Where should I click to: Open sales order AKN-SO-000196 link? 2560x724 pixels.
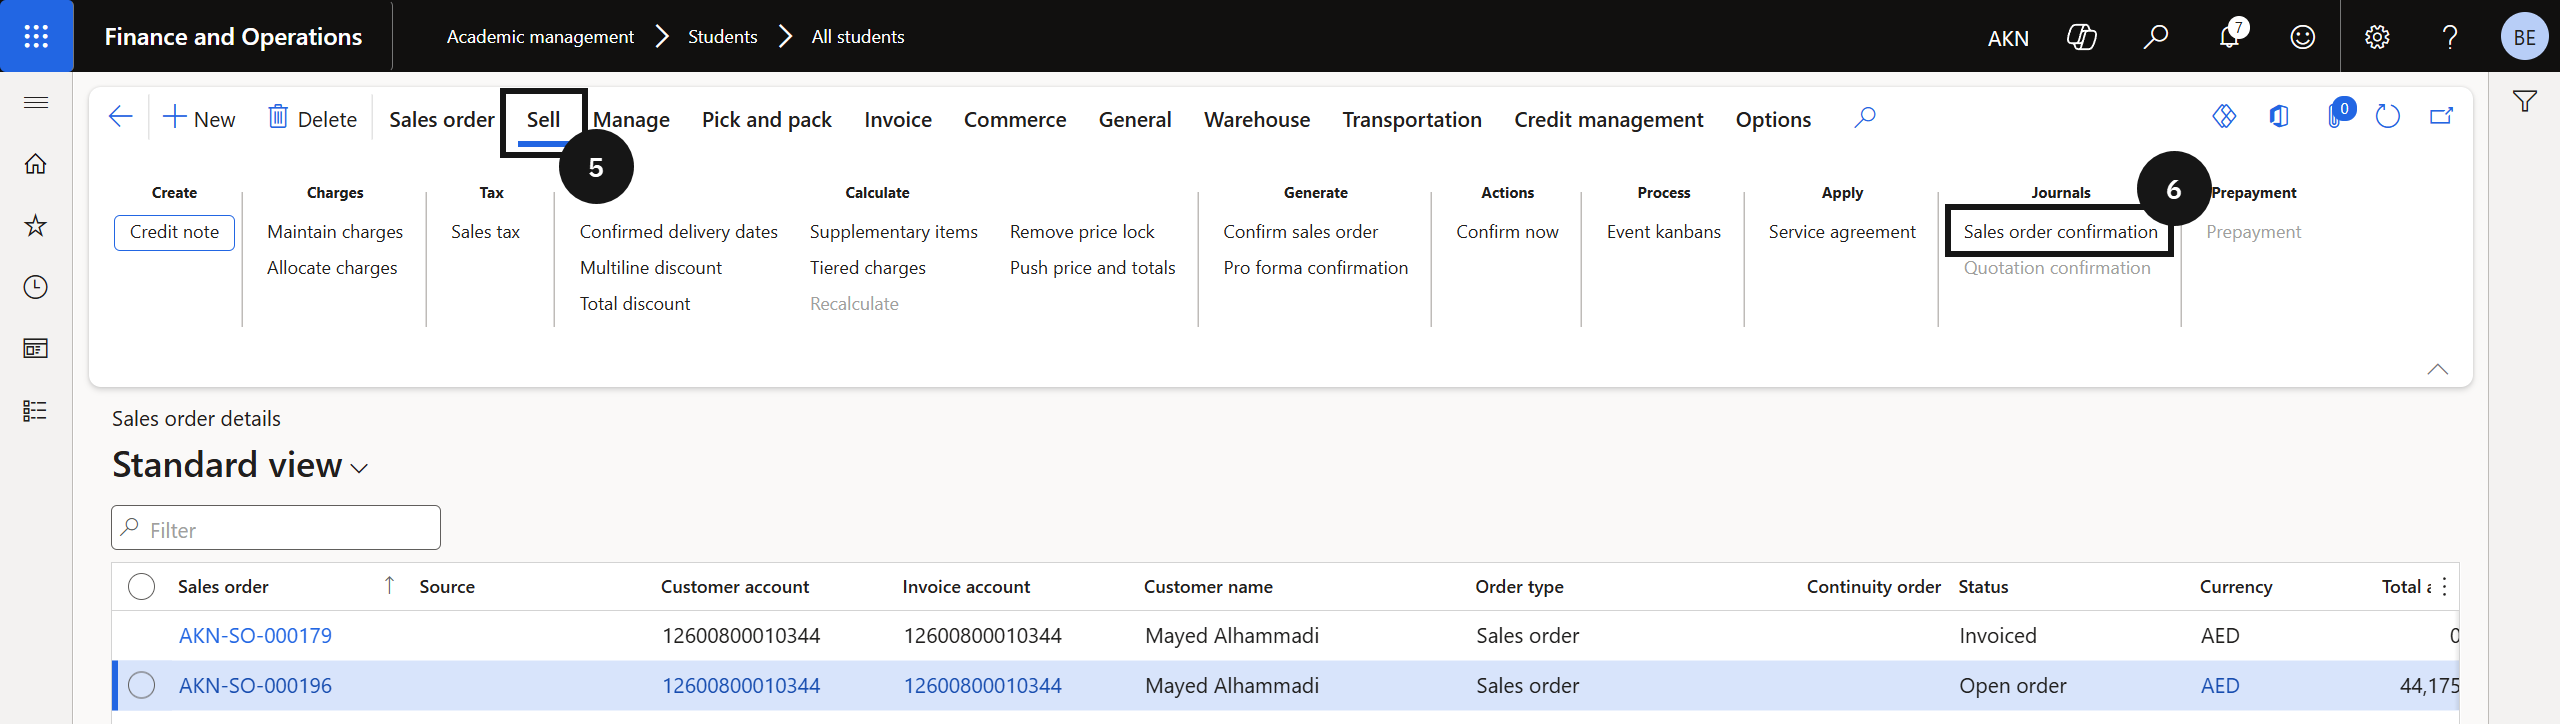(255, 686)
